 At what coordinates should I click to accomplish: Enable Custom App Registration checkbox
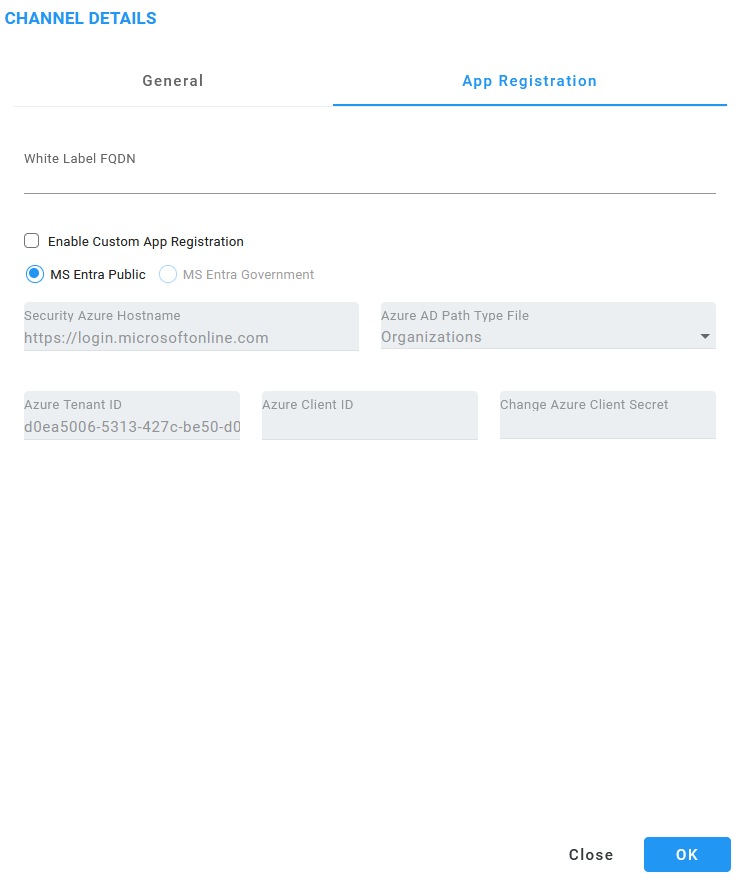click(x=32, y=241)
